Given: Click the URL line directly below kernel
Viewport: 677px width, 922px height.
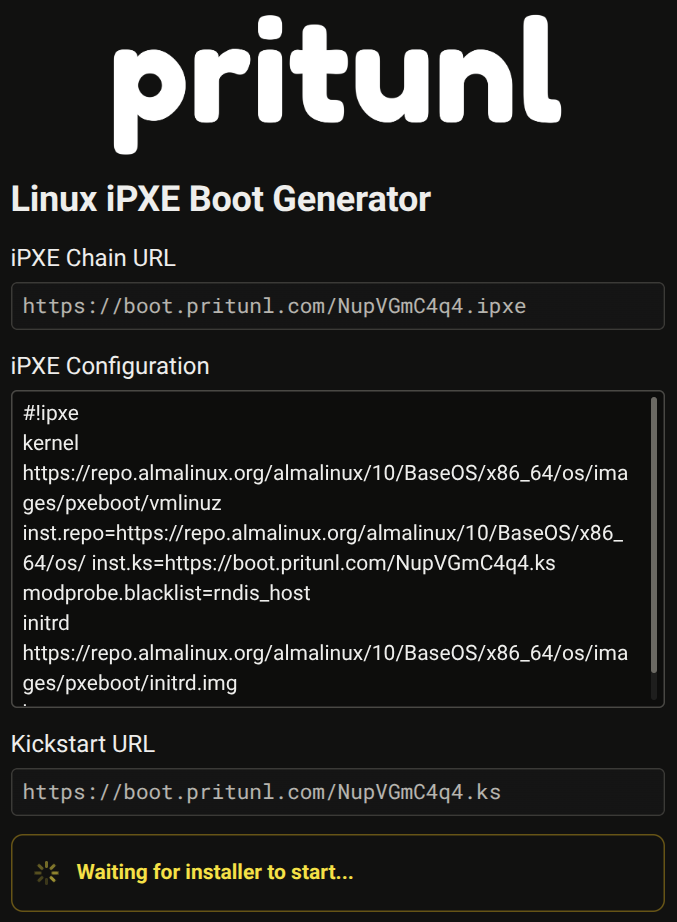Looking at the screenshot, I should point(325,473).
